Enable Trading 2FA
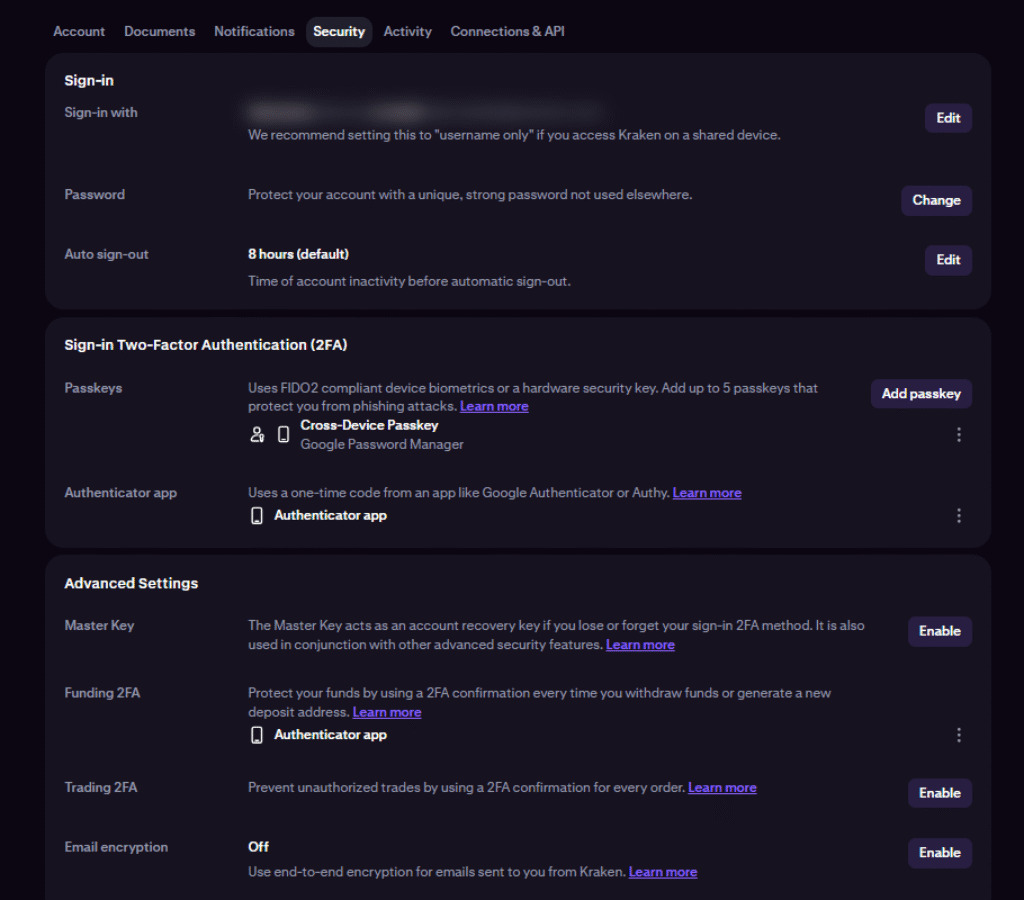Viewport: 1024px width, 900px height. point(939,793)
